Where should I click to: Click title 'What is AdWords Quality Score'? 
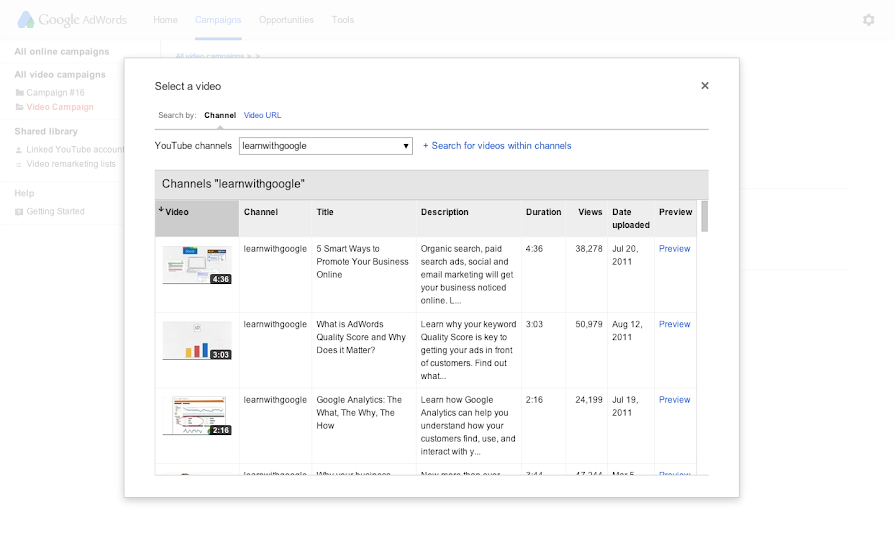(x=361, y=337)
